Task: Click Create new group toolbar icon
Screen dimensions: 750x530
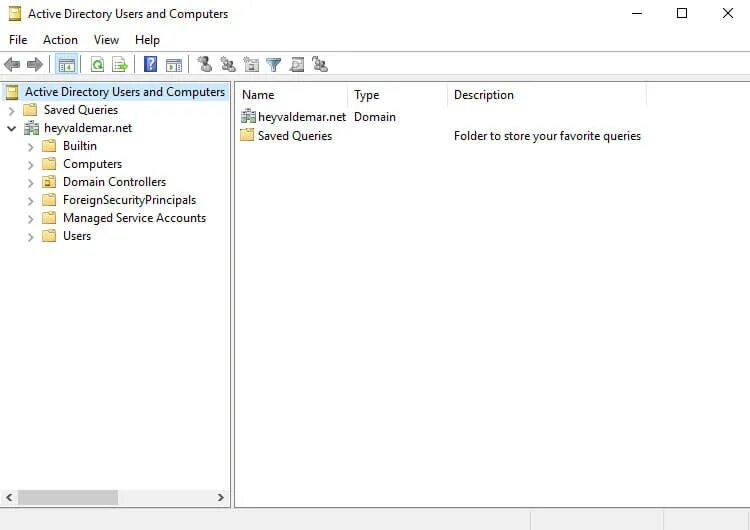Action: 228,64
